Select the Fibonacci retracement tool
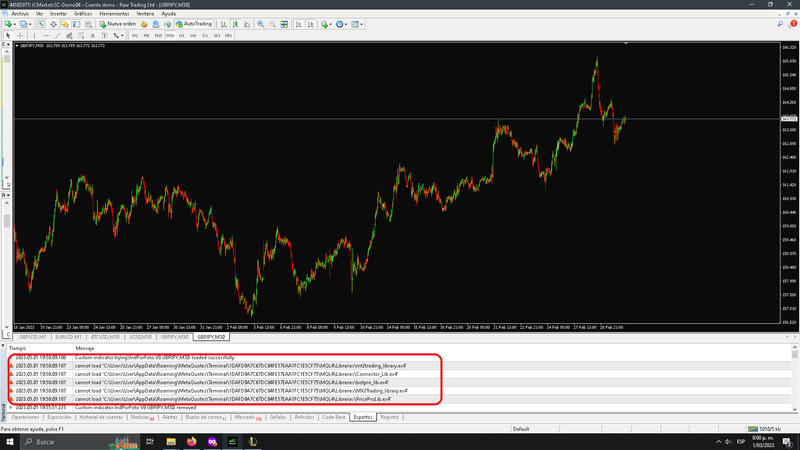 click(81, 36)
